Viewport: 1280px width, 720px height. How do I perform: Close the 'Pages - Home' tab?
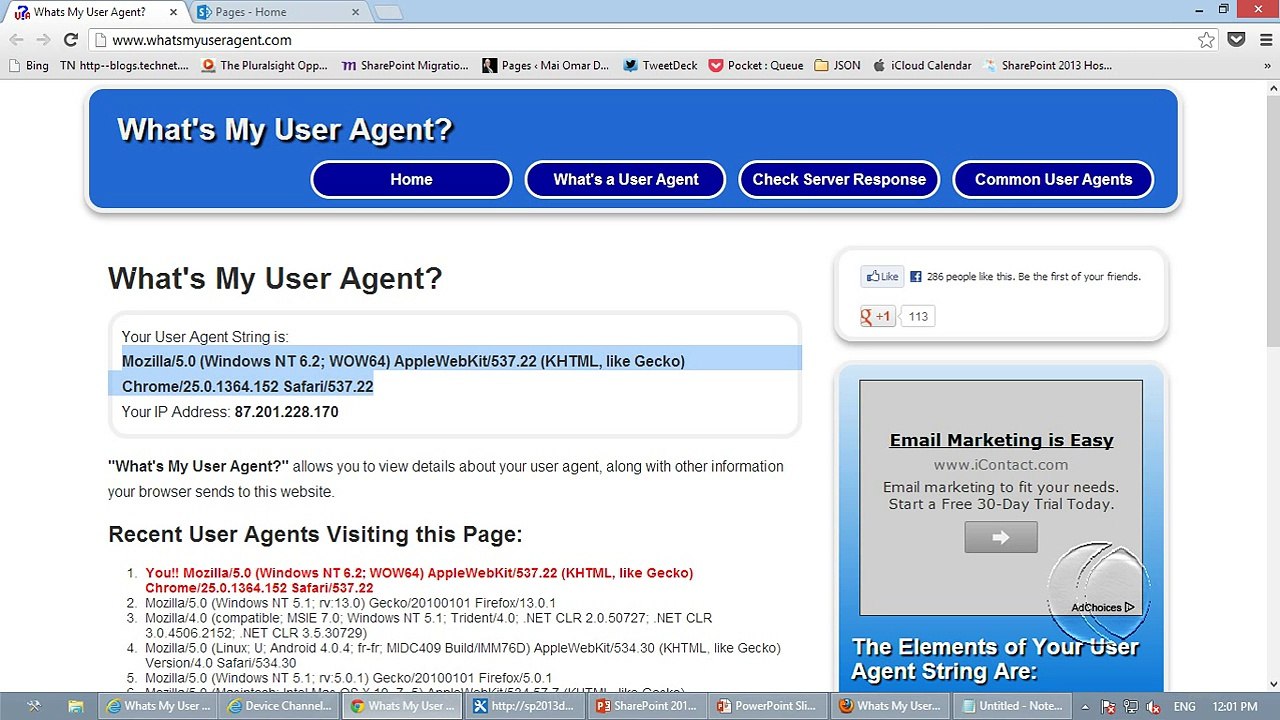click(x=355, y=12)
